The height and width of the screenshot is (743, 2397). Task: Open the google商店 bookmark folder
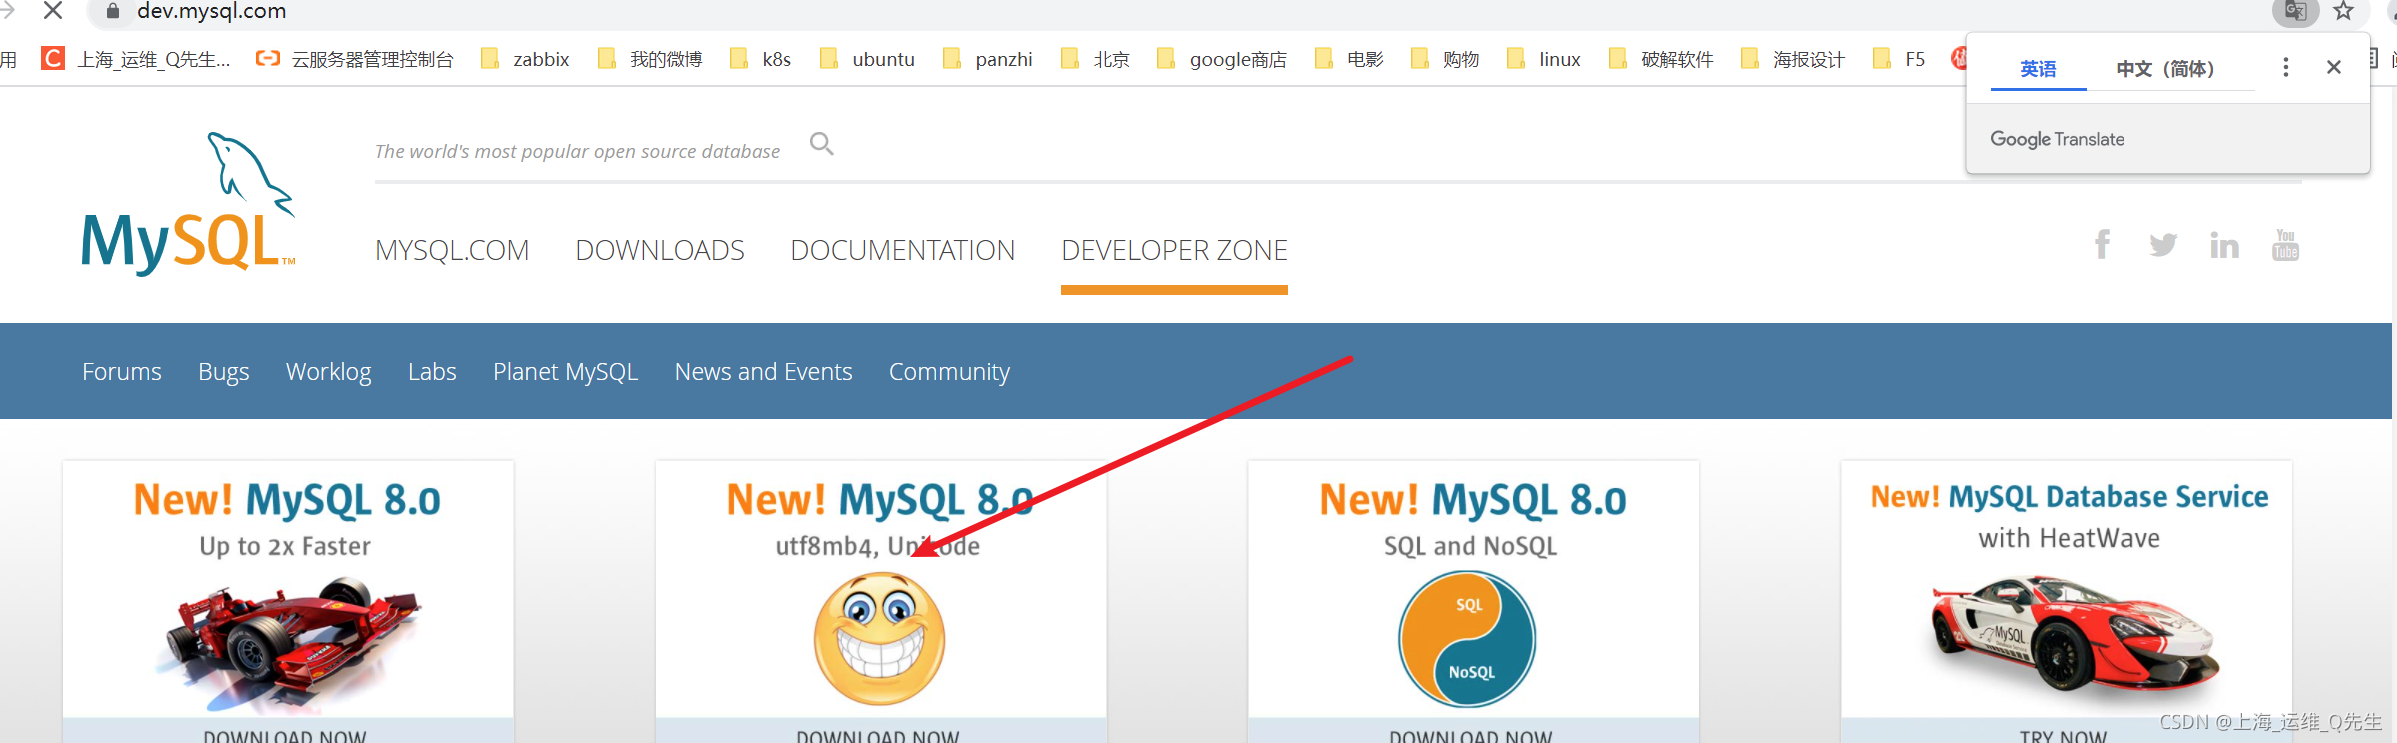tap(1222, 59)
